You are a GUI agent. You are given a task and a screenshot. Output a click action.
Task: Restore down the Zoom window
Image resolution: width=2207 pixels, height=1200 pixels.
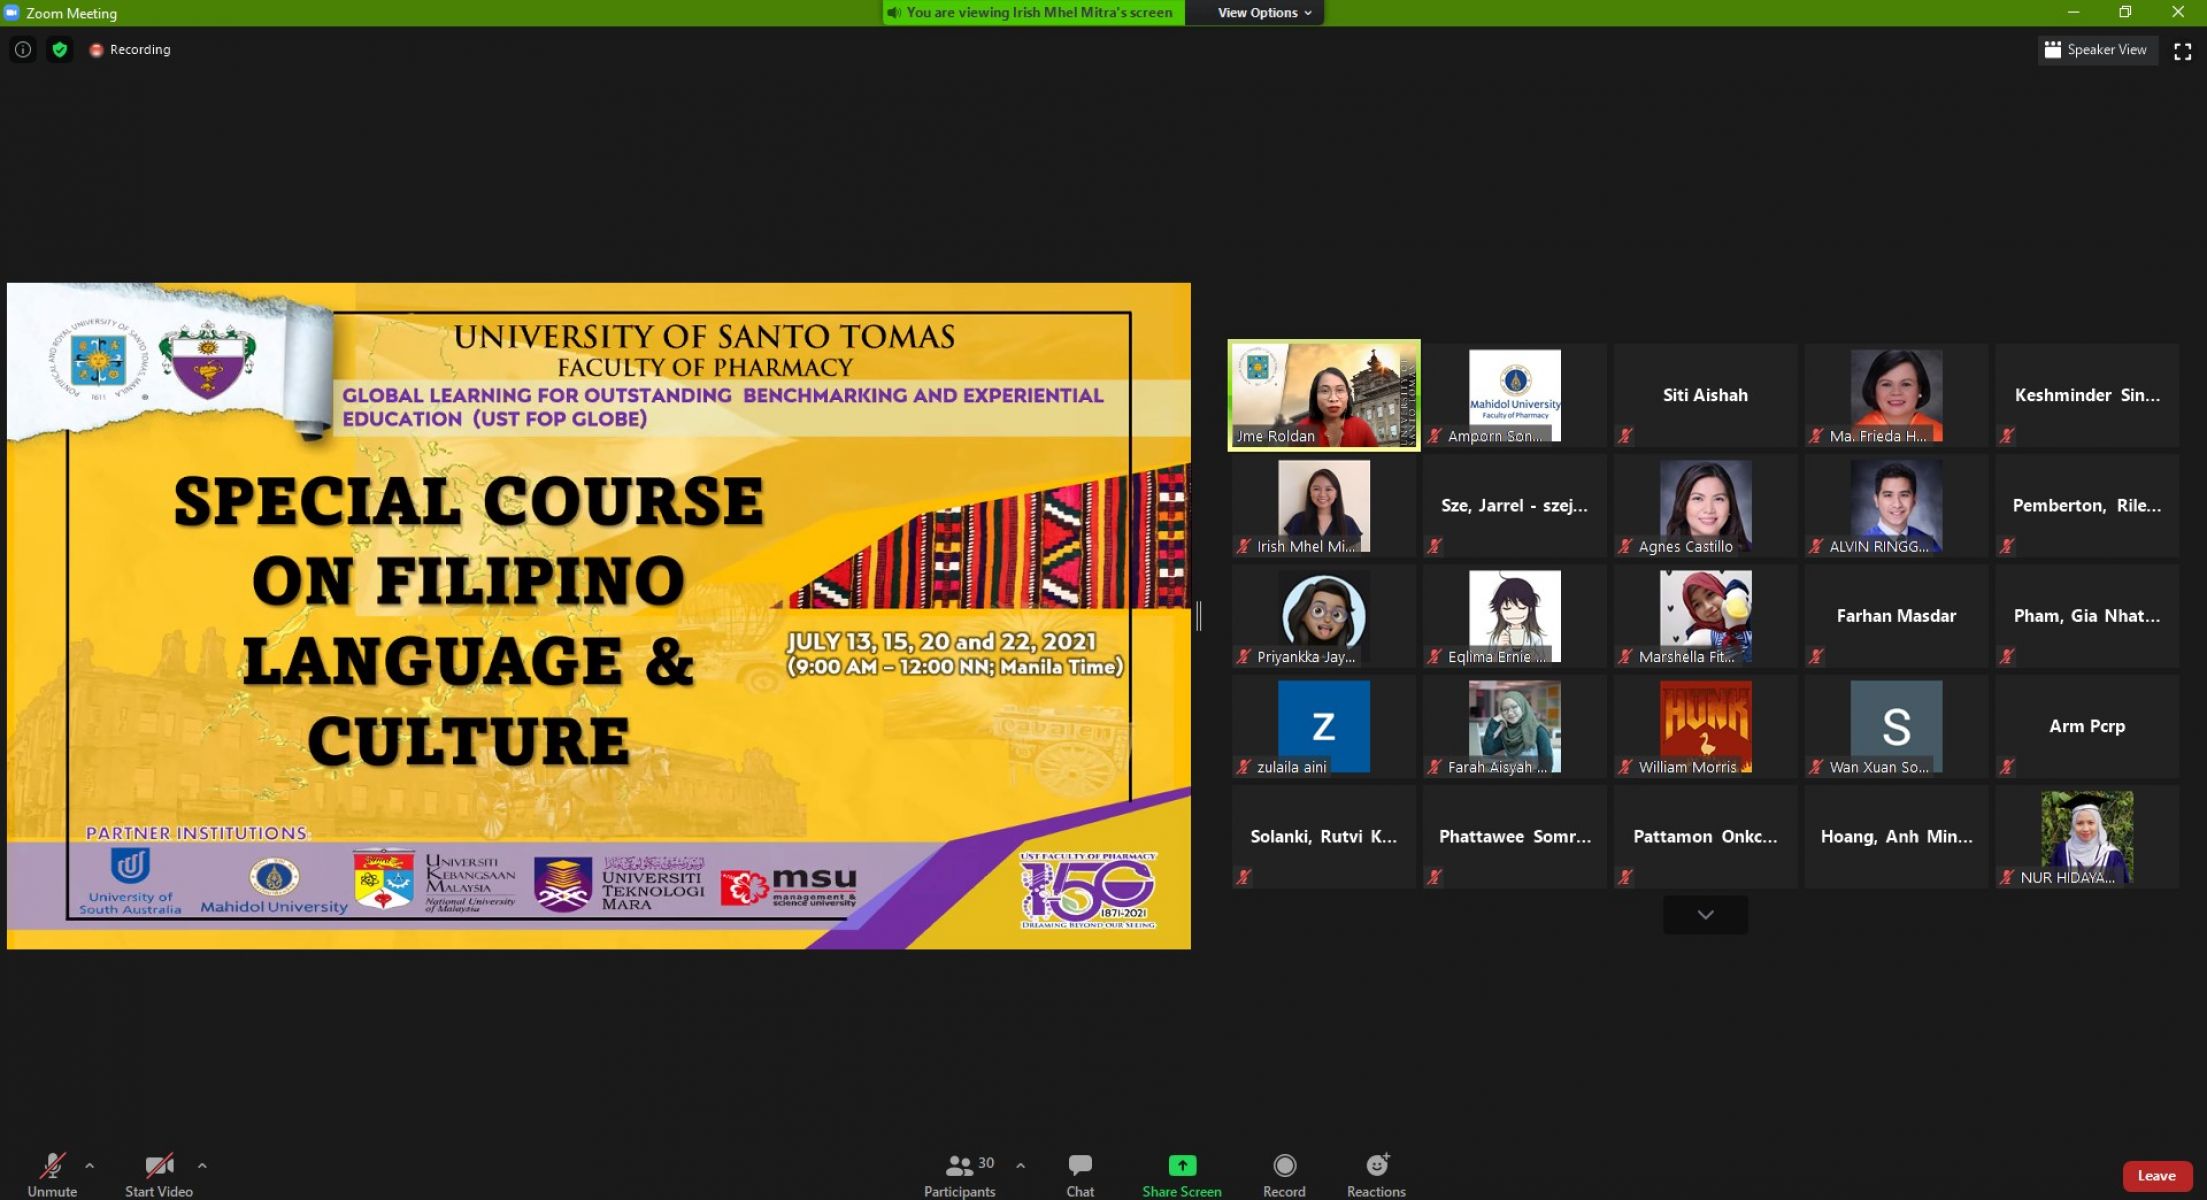[2125, 12]
